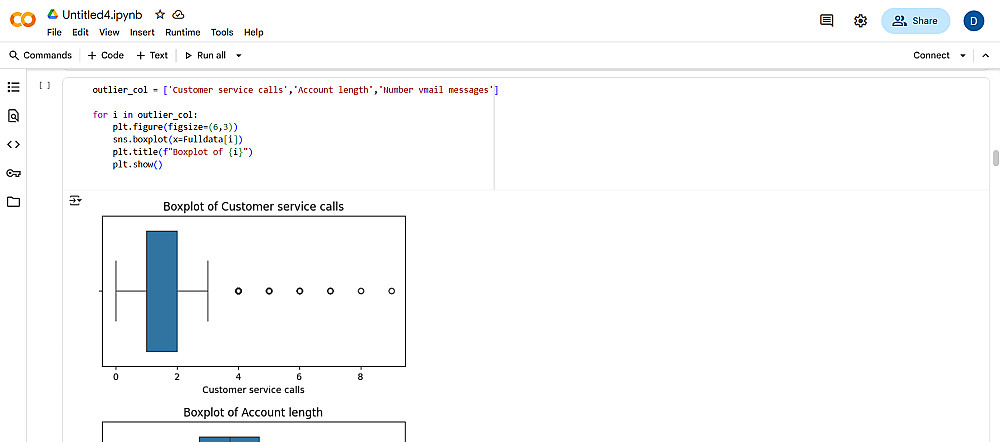Open find and replace sidebar icon
This screenshot has width=1000, height=442.
(13, 115)
